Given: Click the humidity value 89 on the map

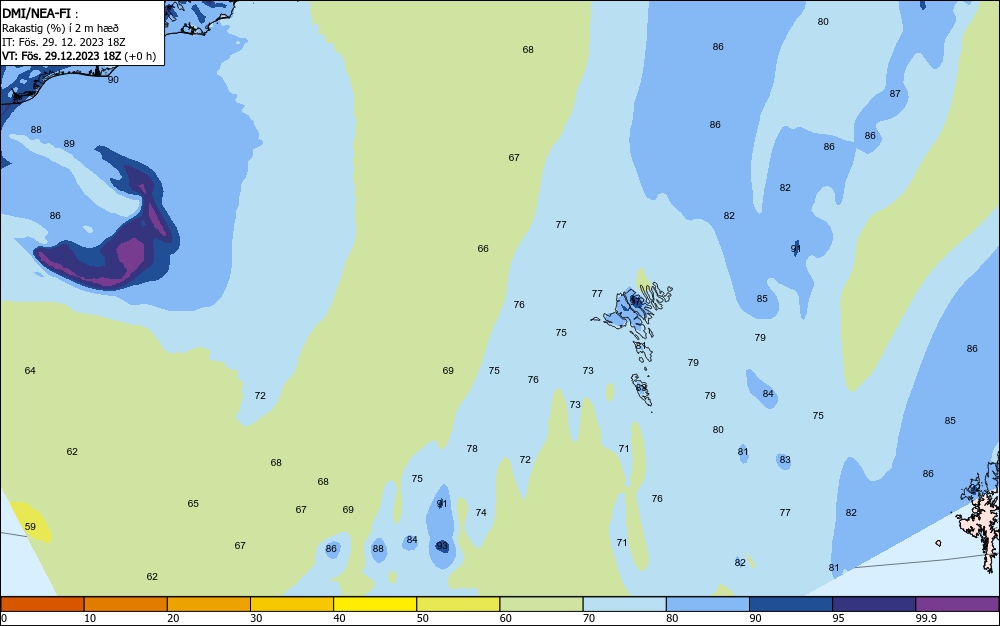Looking at the screenshot, I should pos(69,143).
